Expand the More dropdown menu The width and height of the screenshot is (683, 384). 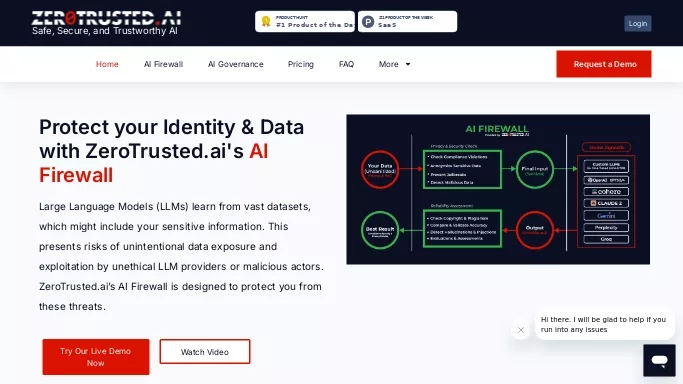click(394, 64)
